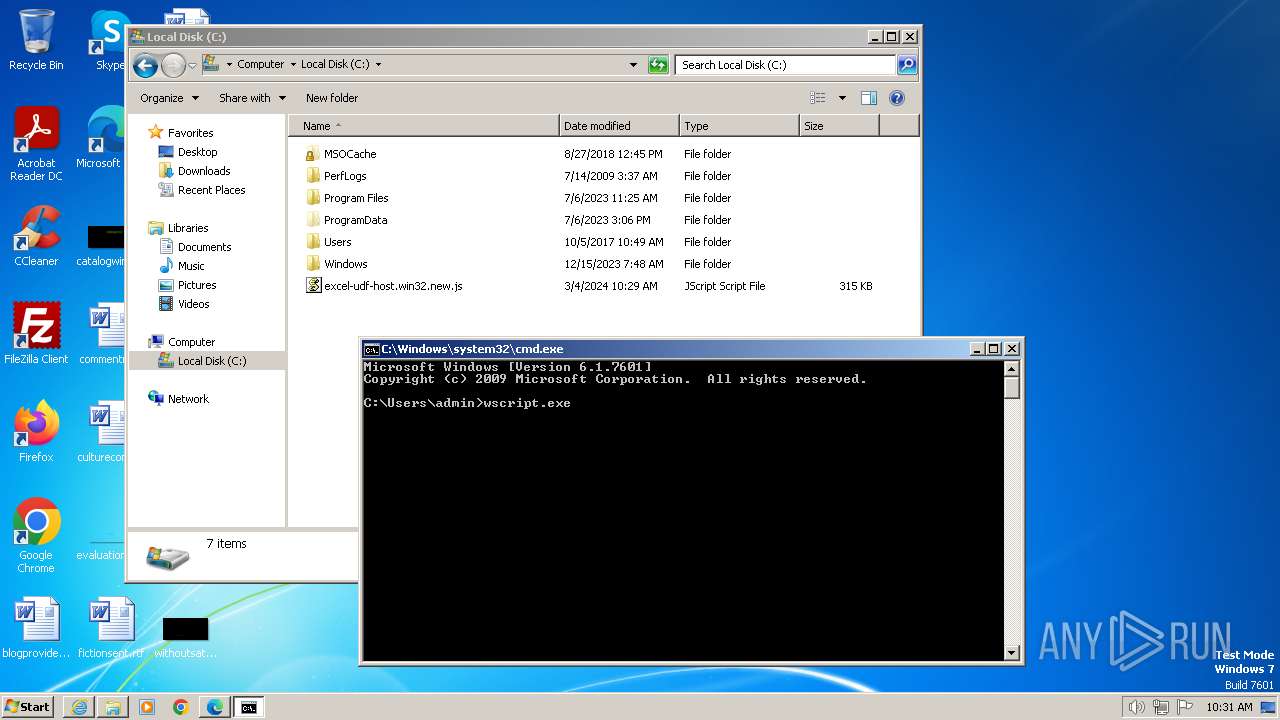Select the ProgramData folder

tap(355, 220)
